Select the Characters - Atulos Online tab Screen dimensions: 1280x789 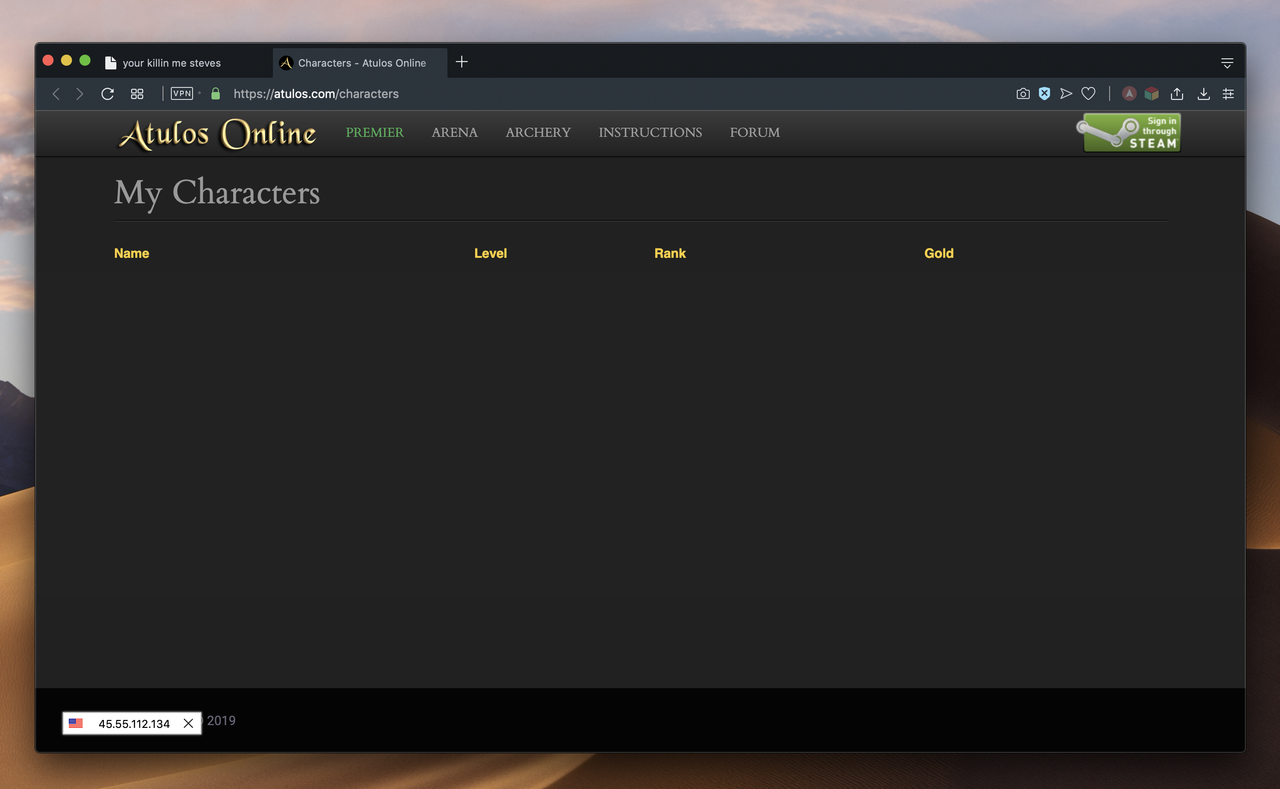click(360, 62)
